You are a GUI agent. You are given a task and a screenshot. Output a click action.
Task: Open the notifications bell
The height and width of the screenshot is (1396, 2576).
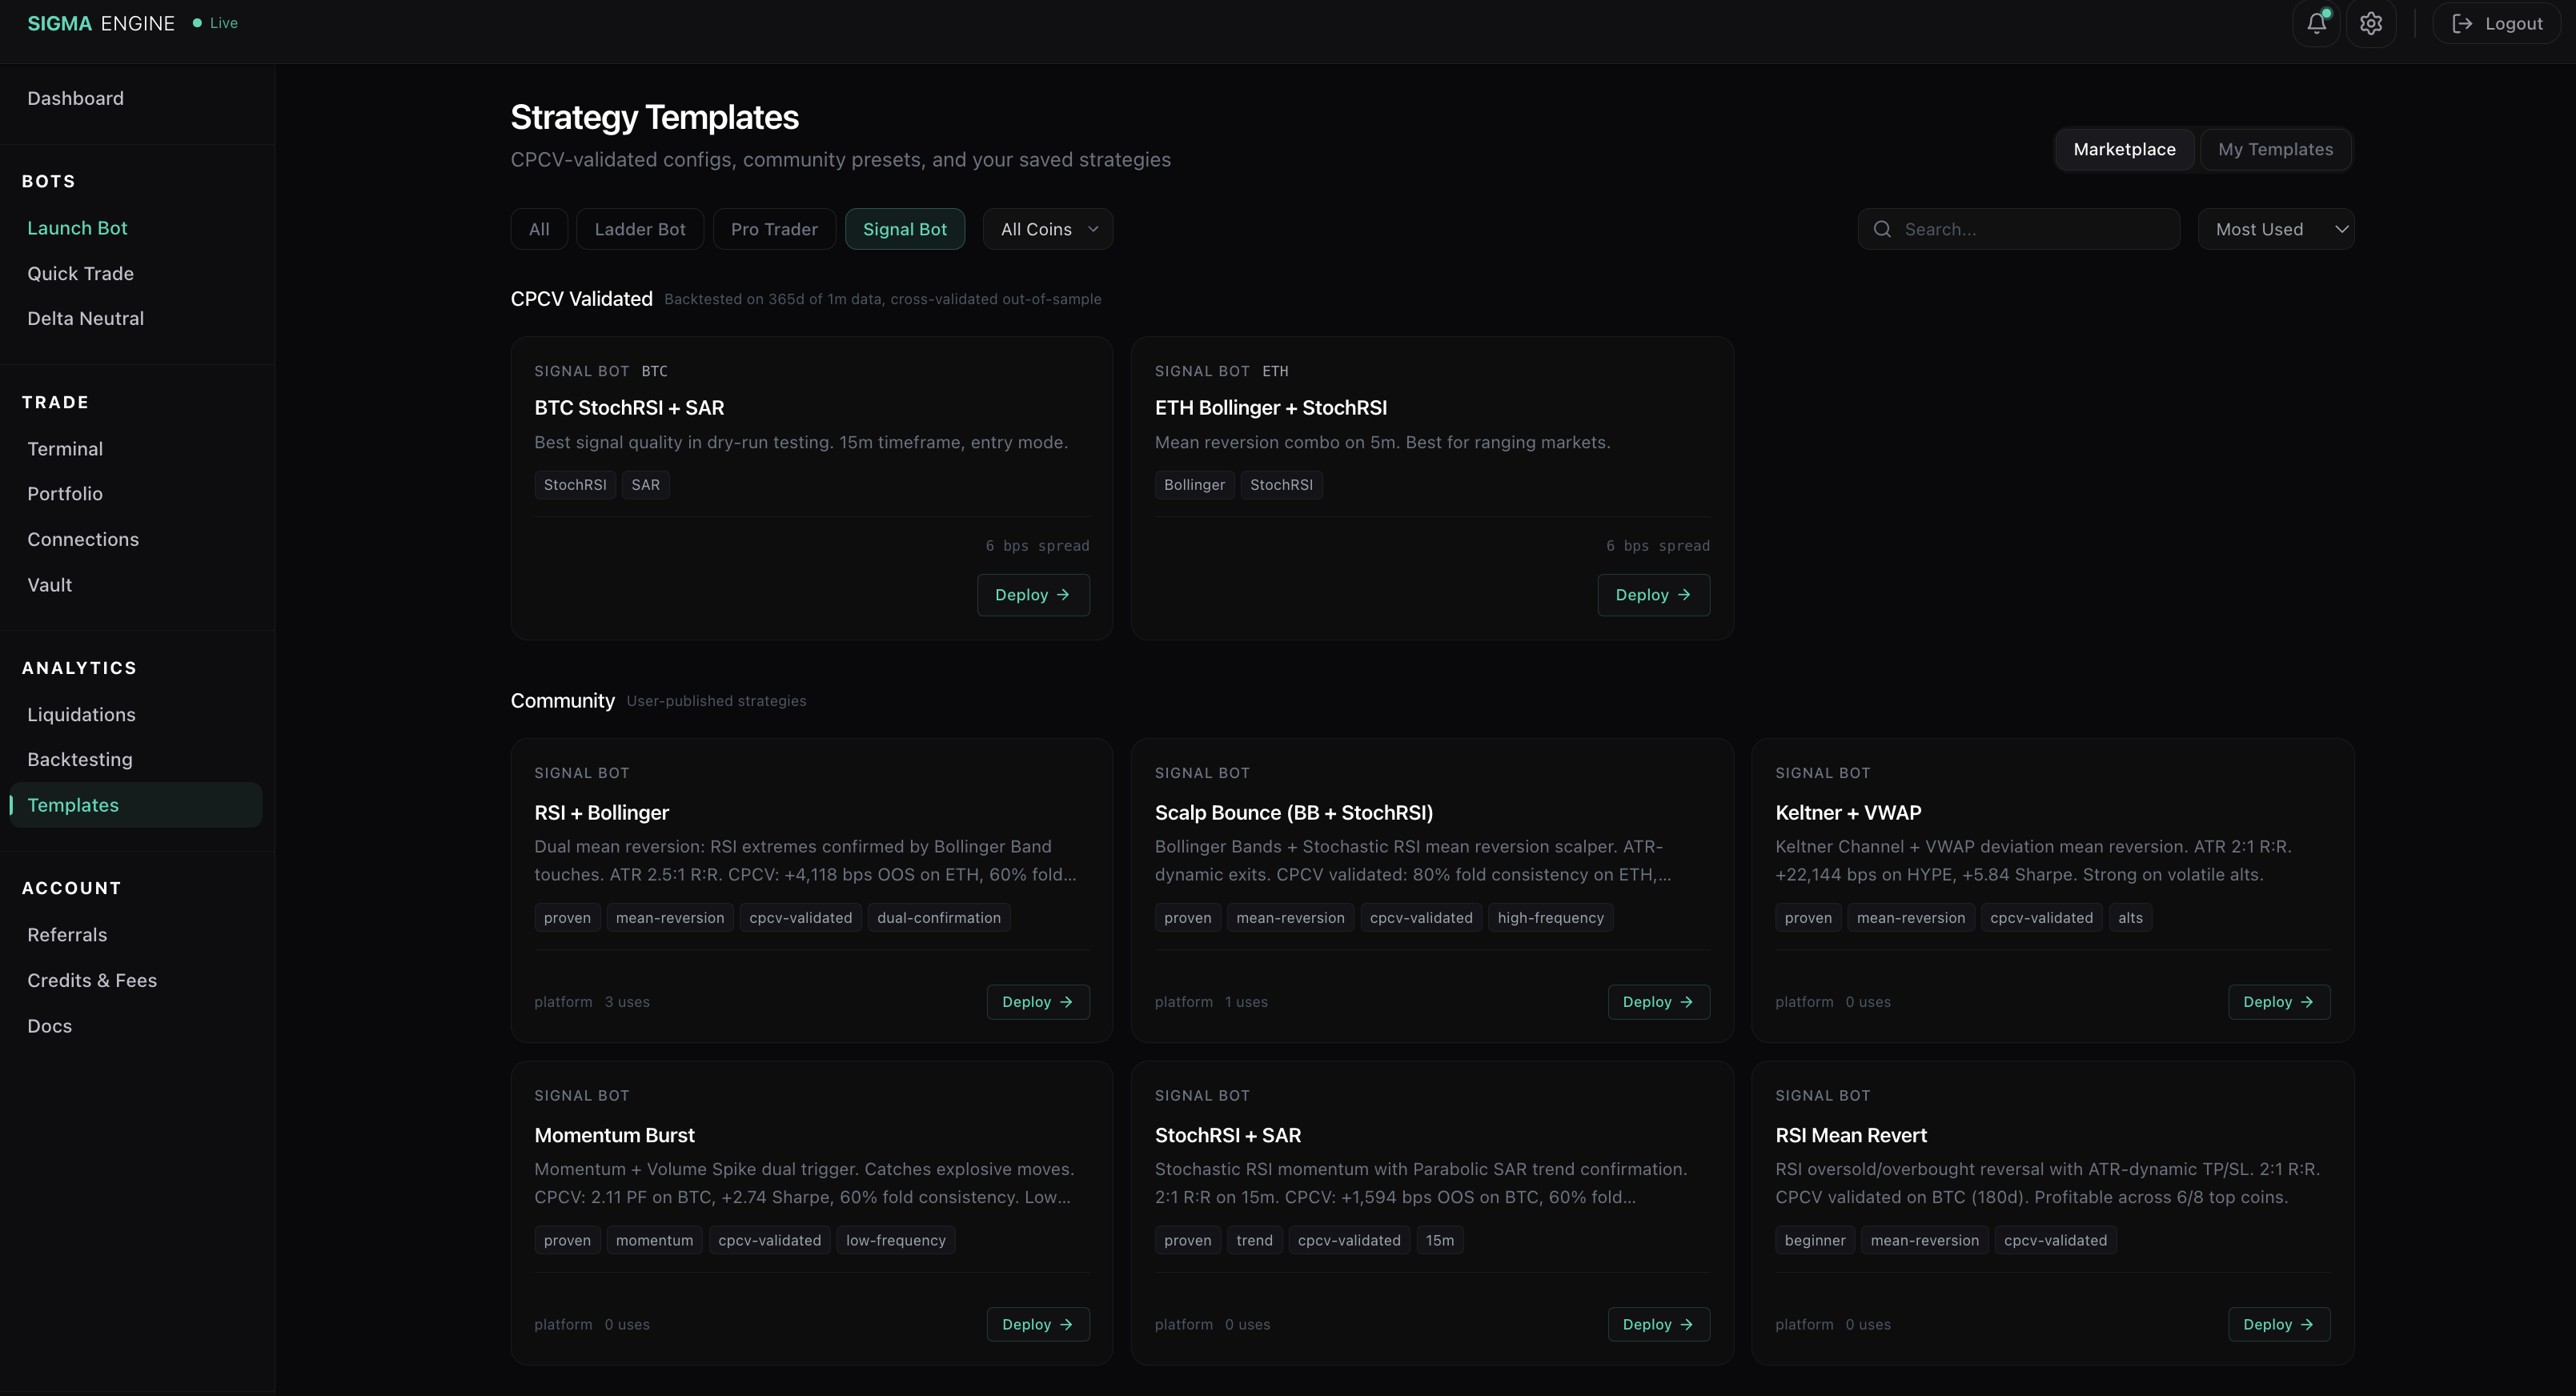point(2316,23)
